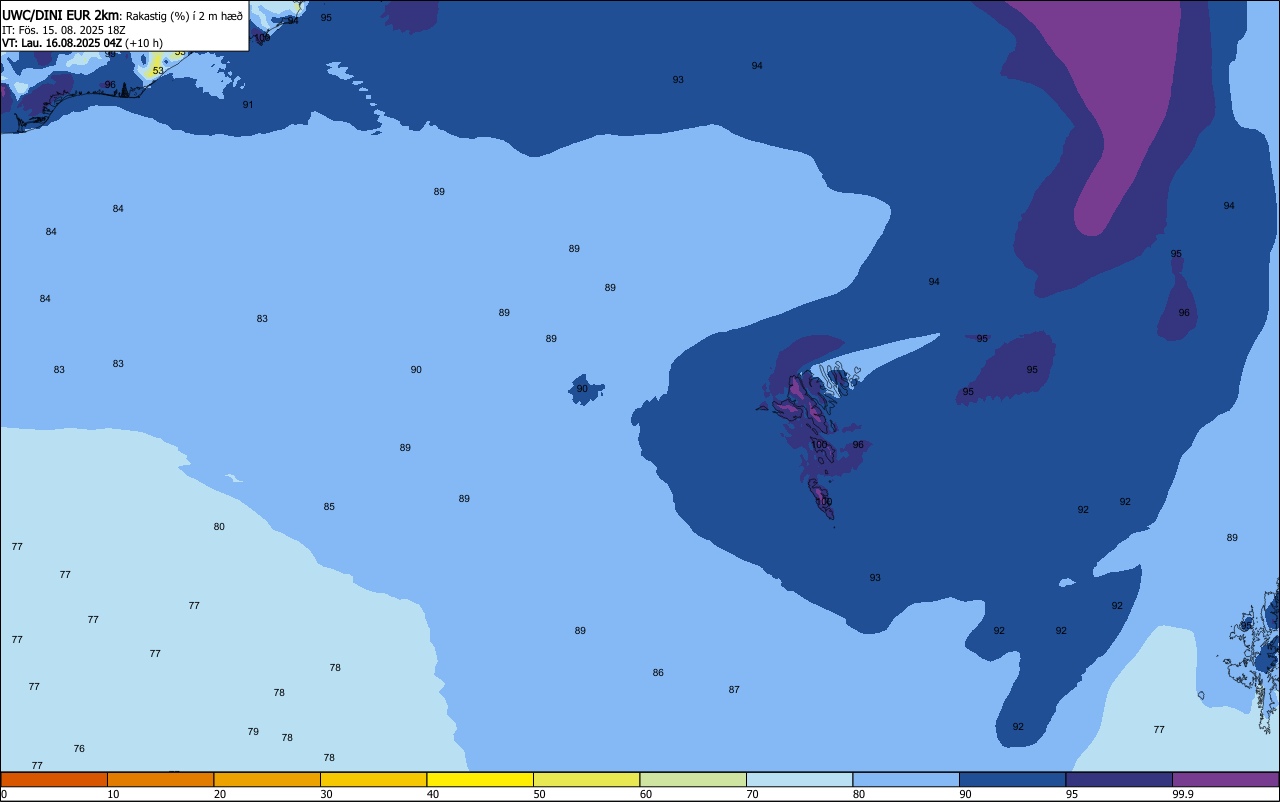Viewport: 1280px width, 802px height.
Task: Click the dark orange 0–10 legend swatch
Action: (x=54, y=779)
